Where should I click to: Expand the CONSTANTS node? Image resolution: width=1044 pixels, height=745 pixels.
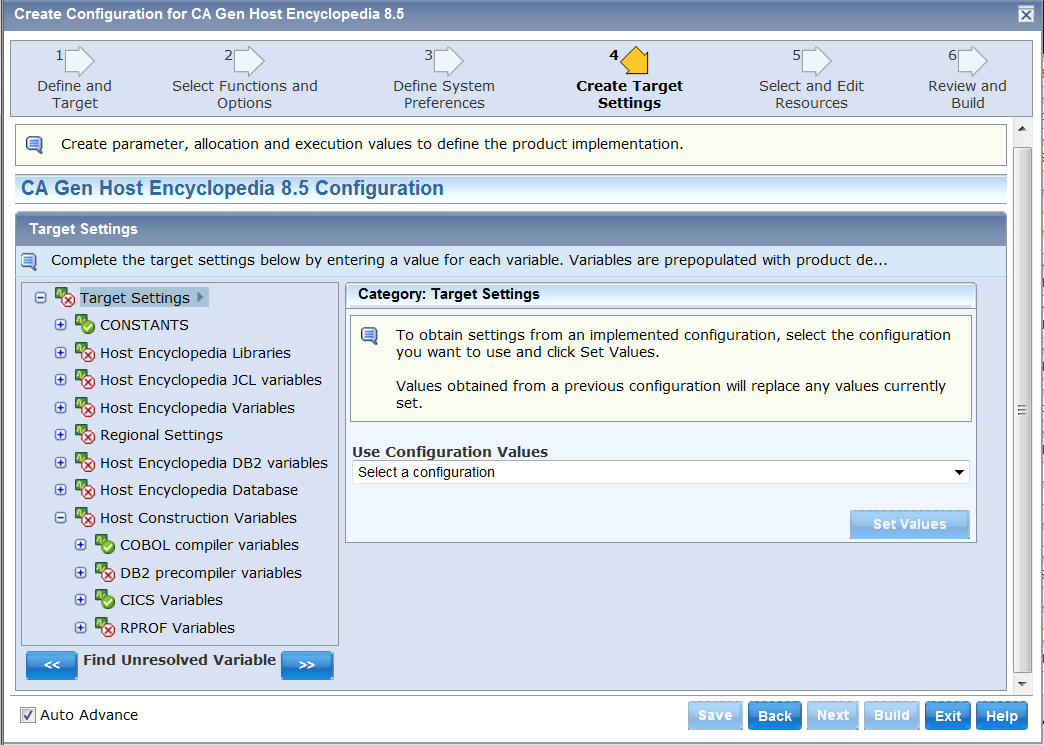pyautogui.click(x=61, y=325)
